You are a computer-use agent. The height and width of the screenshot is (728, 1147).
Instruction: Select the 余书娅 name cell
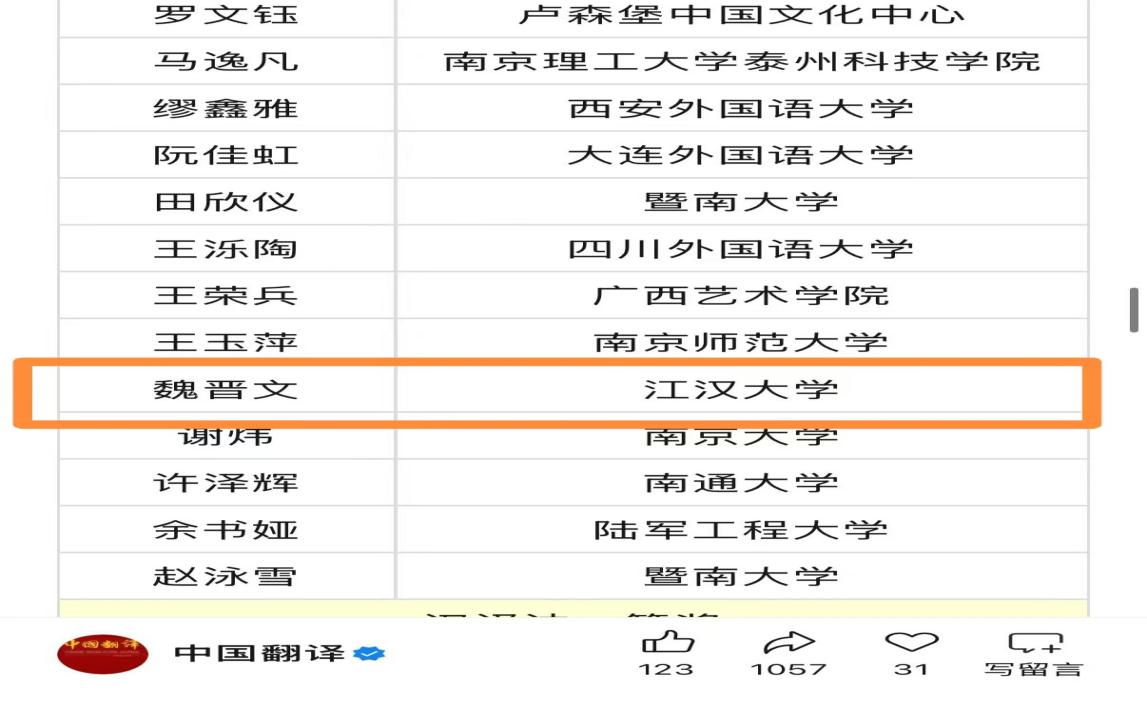pos(226,530)
